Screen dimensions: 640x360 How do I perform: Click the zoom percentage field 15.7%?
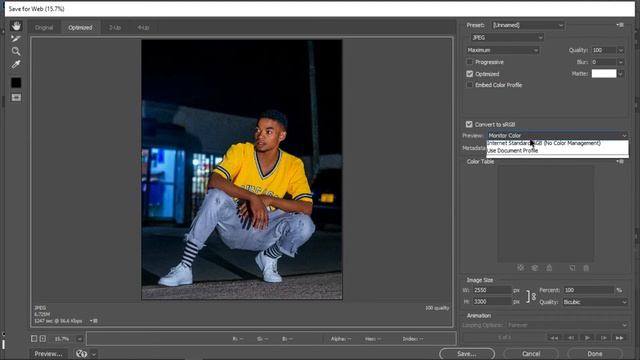(62, 339)
